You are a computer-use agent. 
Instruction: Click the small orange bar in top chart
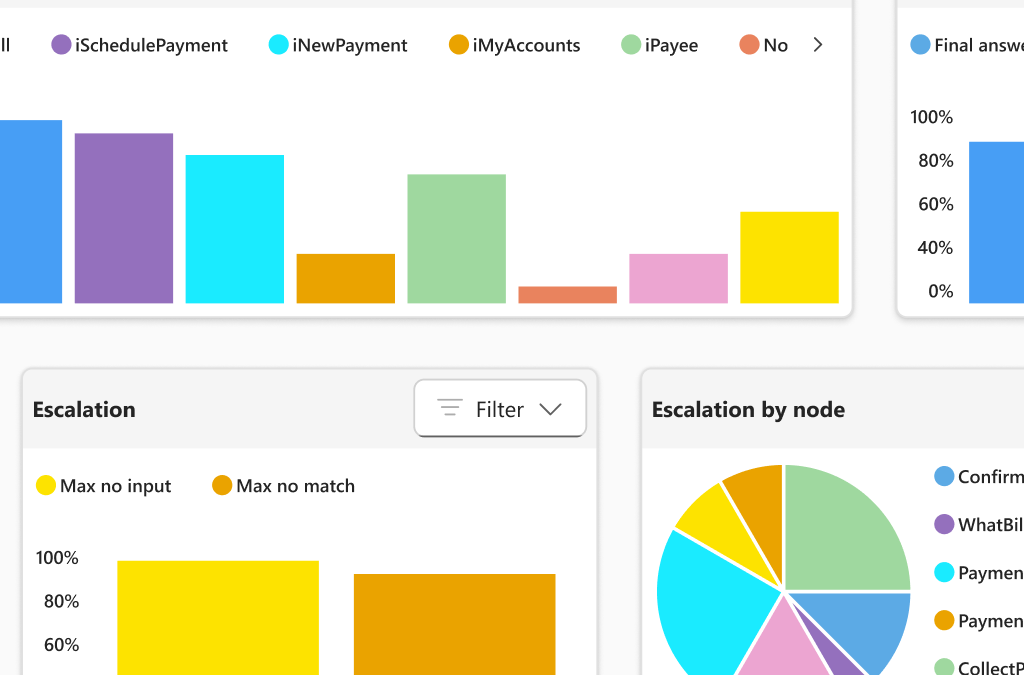coord(346,279)
